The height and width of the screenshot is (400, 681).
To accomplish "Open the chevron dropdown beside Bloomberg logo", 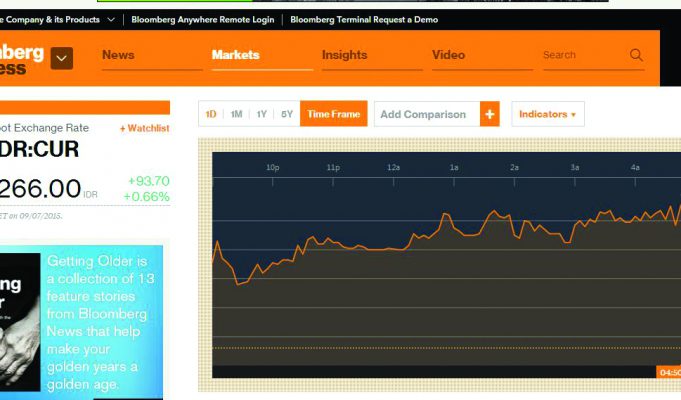I will (x=62, y=59).
